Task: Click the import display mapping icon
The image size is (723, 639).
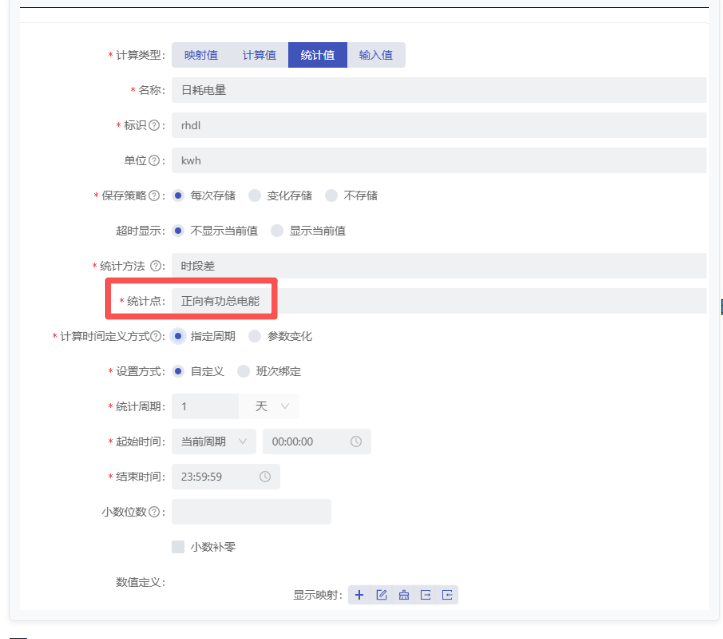Action: click(447, 595)
